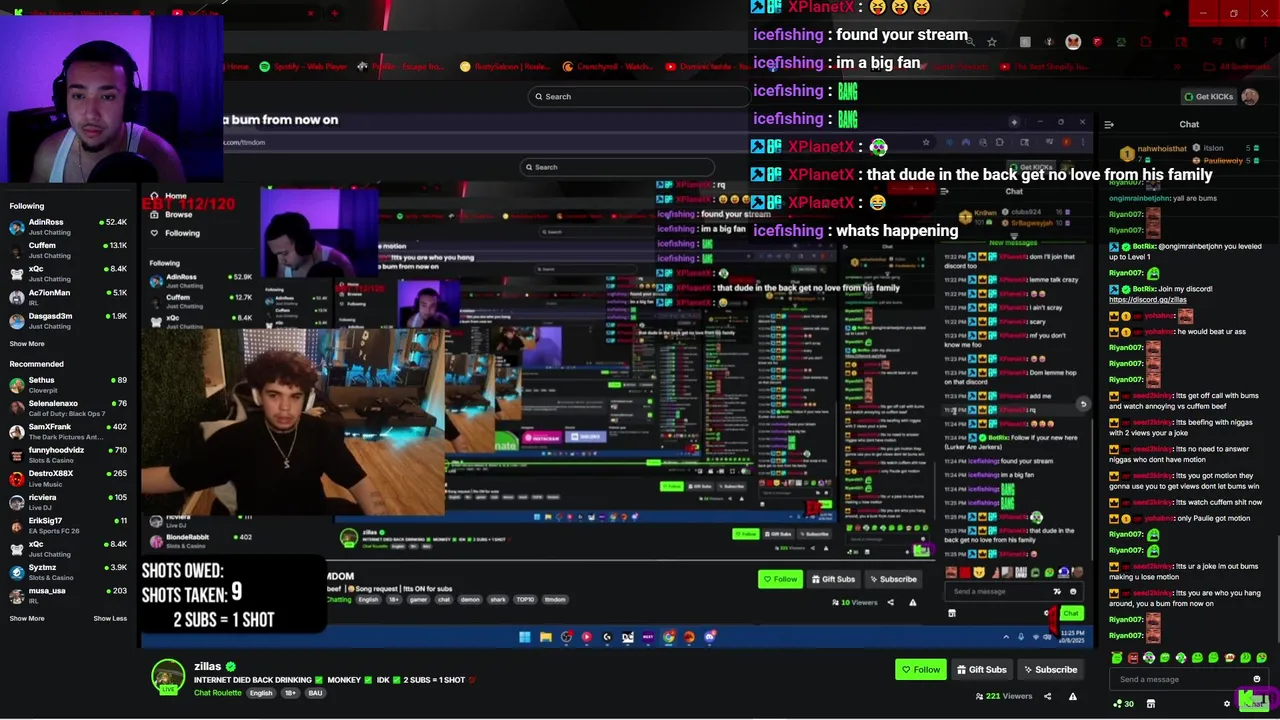Click Chrome icon in the streamed taskbar
1280x720 pixels.
tap(668, 637)
